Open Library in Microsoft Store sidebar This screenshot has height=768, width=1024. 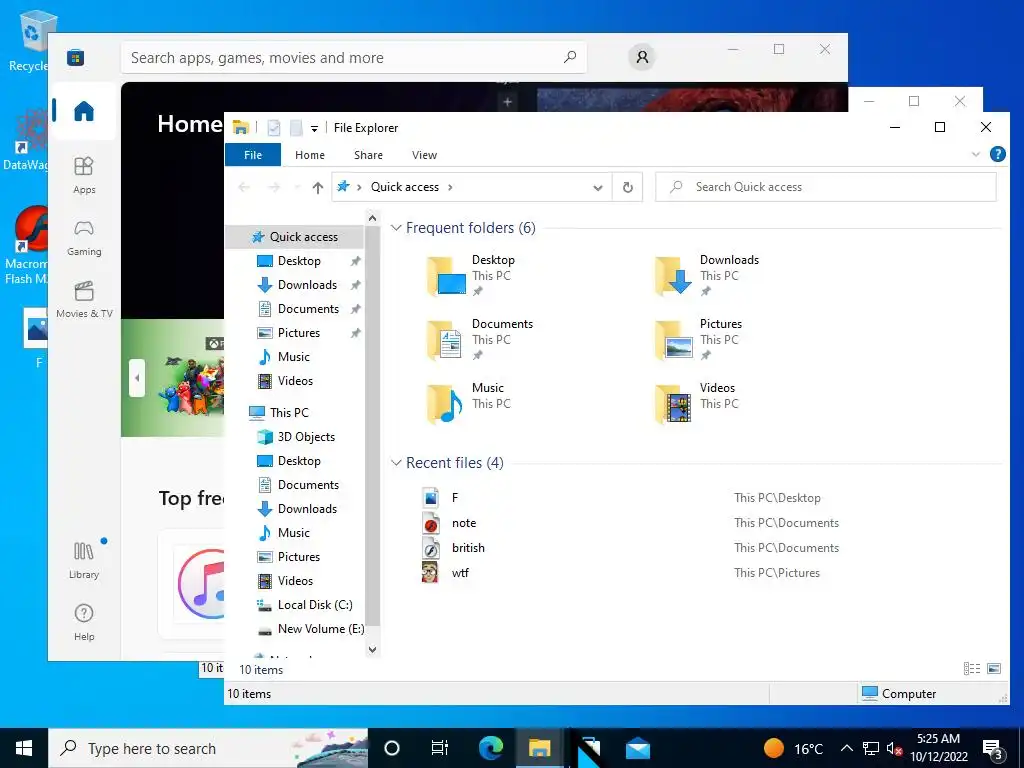(84, 560)
